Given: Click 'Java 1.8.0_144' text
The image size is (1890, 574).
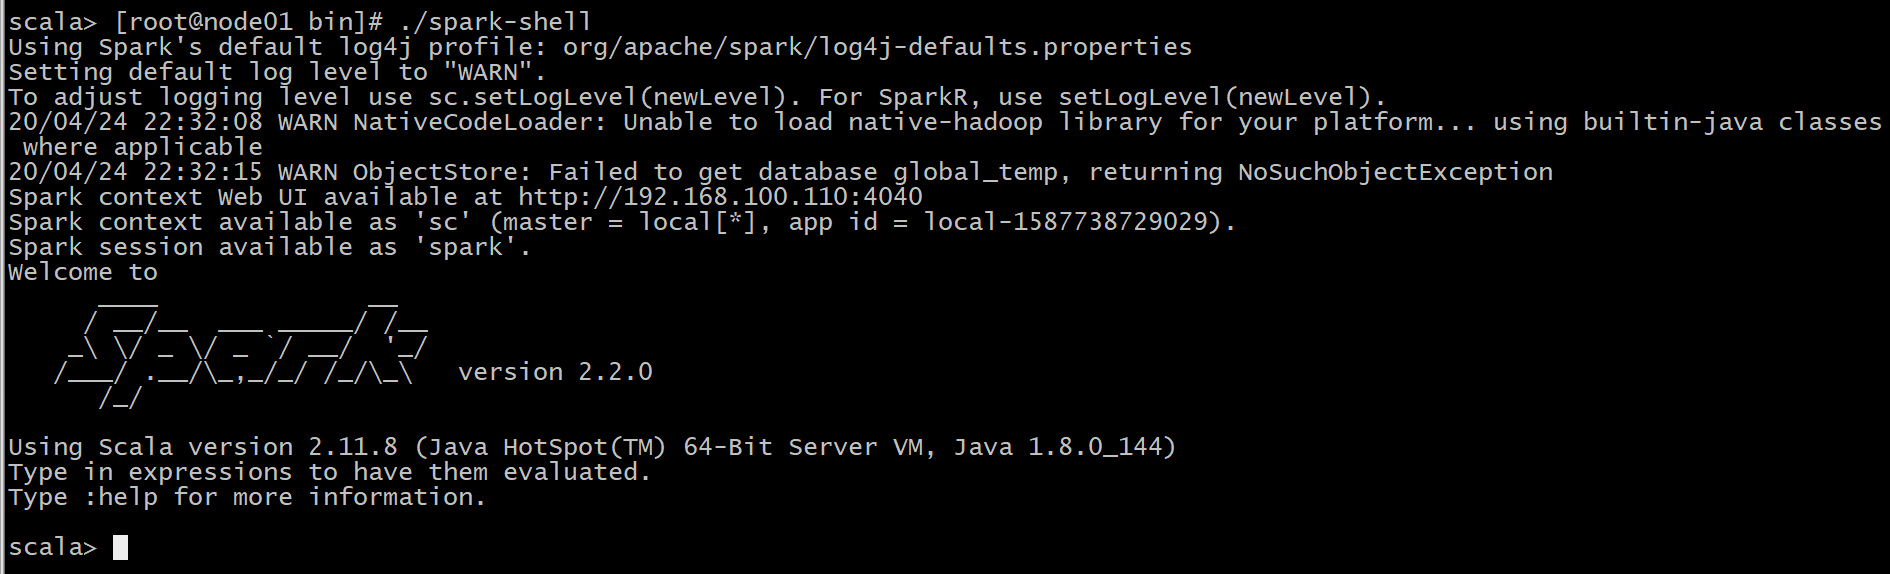Looking at the screenshot, I should (1060, 447).
